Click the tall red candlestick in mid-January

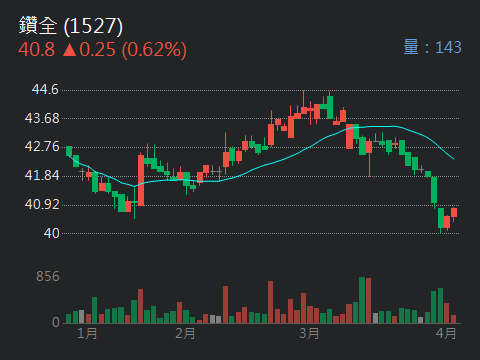coord(141,180)
